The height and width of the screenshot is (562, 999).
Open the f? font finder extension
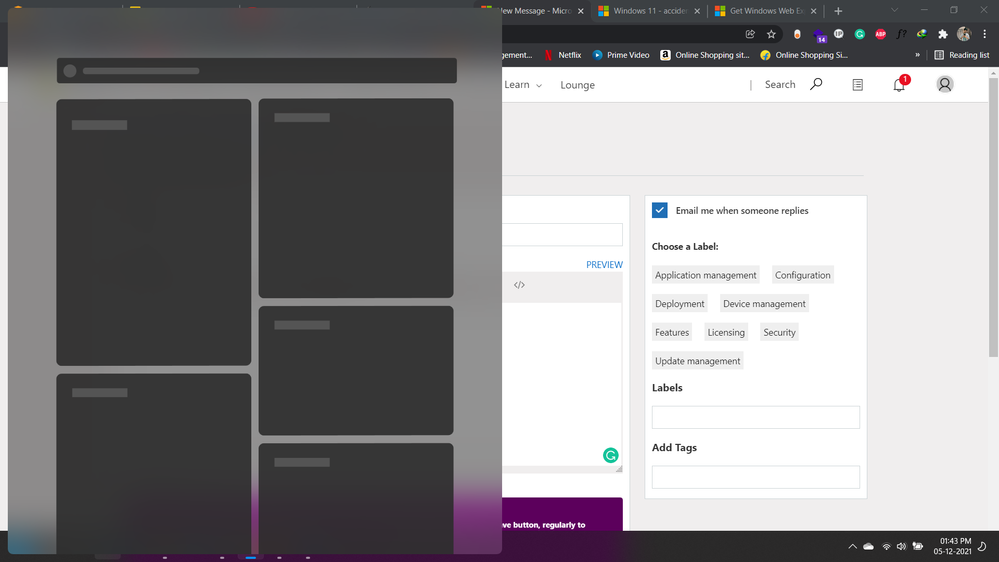pos(902,34)
